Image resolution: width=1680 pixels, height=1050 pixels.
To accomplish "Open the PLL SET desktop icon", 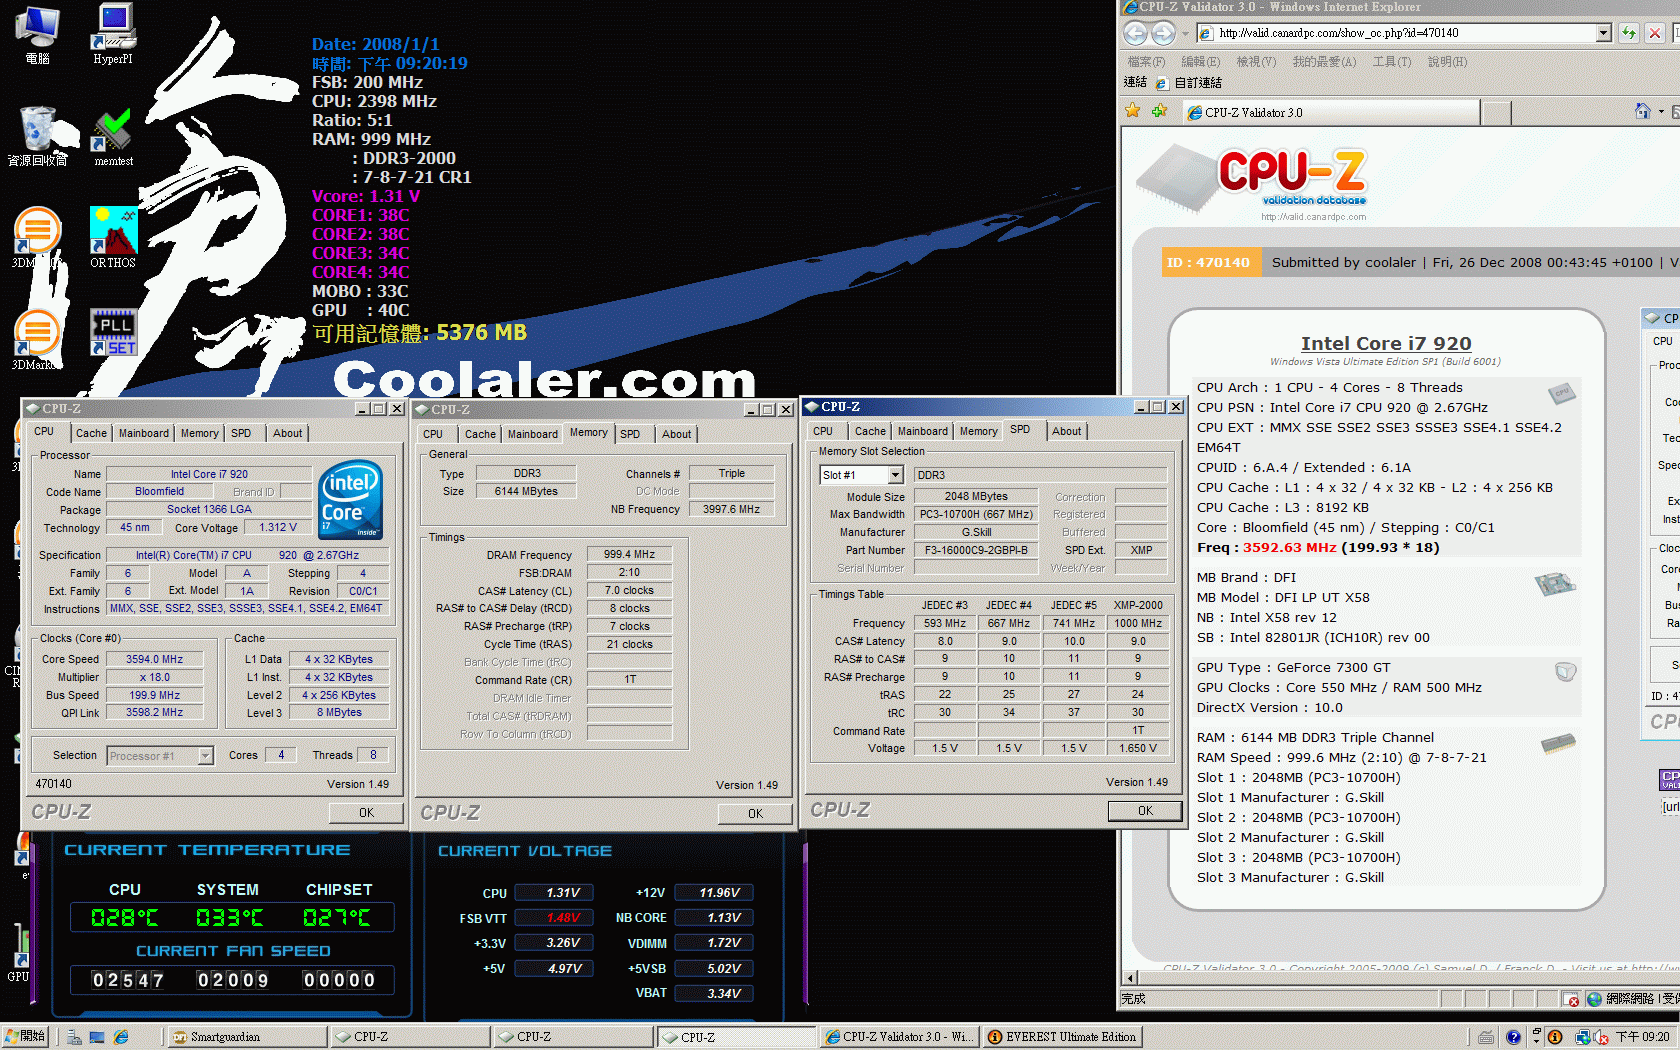I will (114, 332).
